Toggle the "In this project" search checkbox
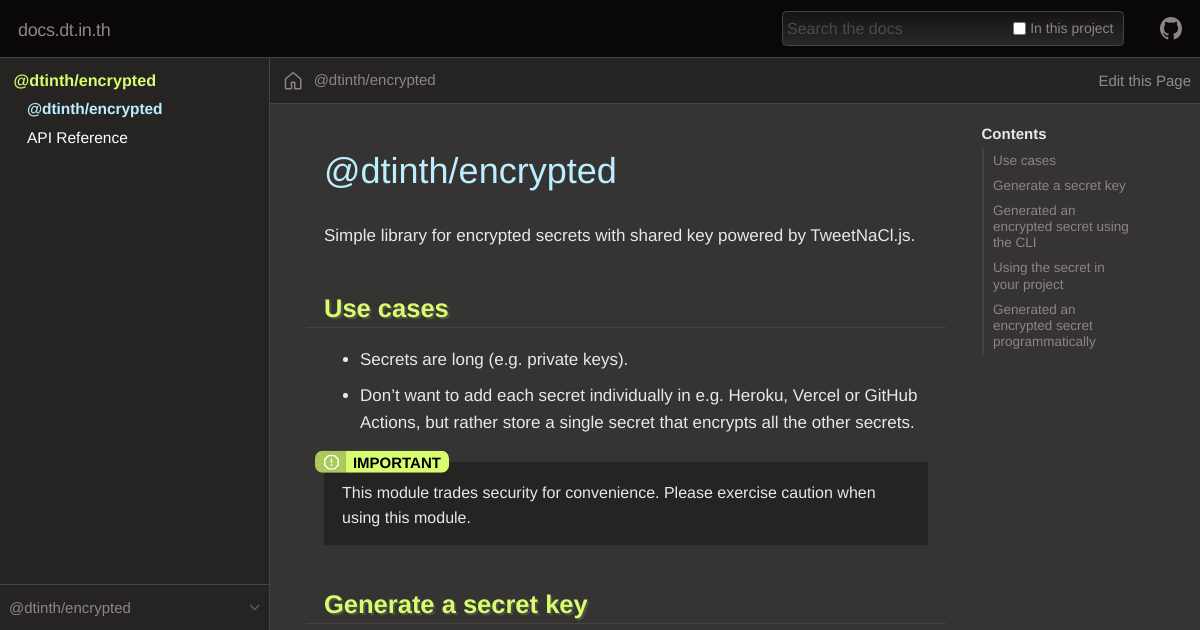1200x630 pixels. click(x=1019, y=28)
